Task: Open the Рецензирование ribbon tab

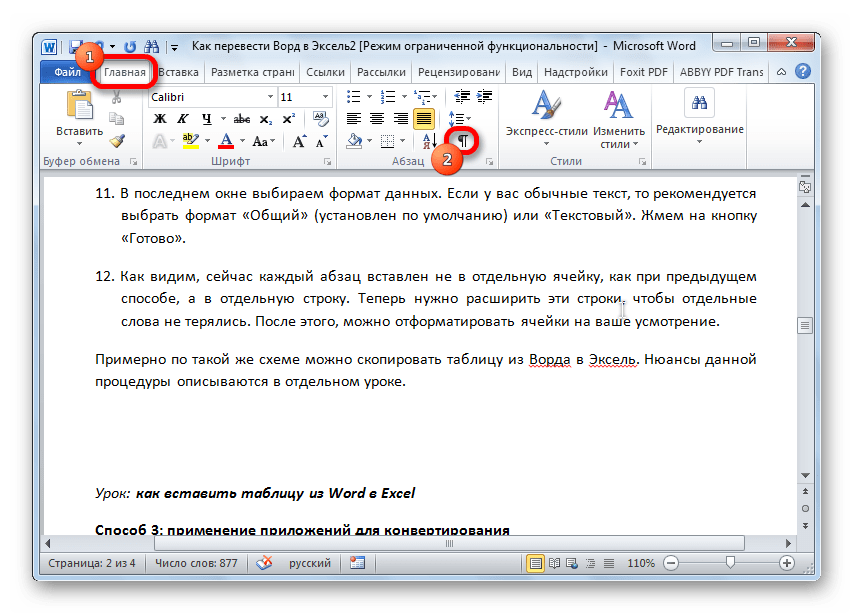Action: 459,72
